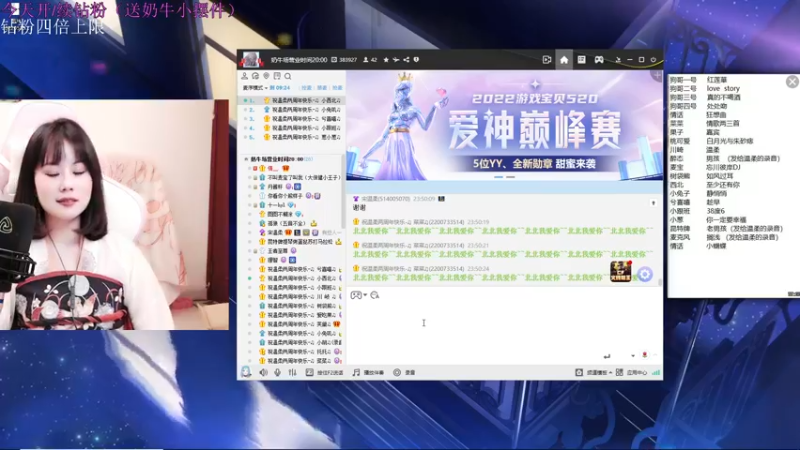This screenshot has height=450, width=800.
Task: Click the 38度6 entry in the song list
Action: click(715, 211)
